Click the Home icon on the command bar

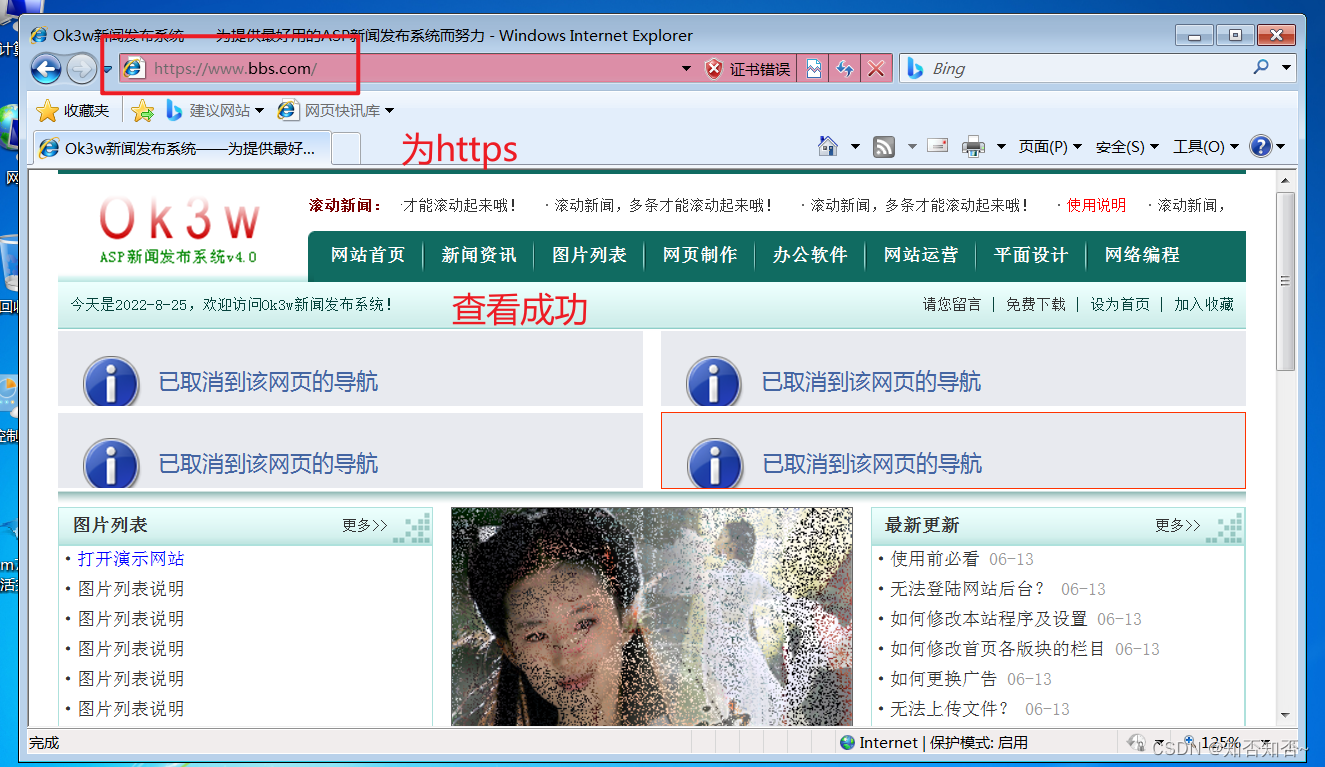pos(827,145)
